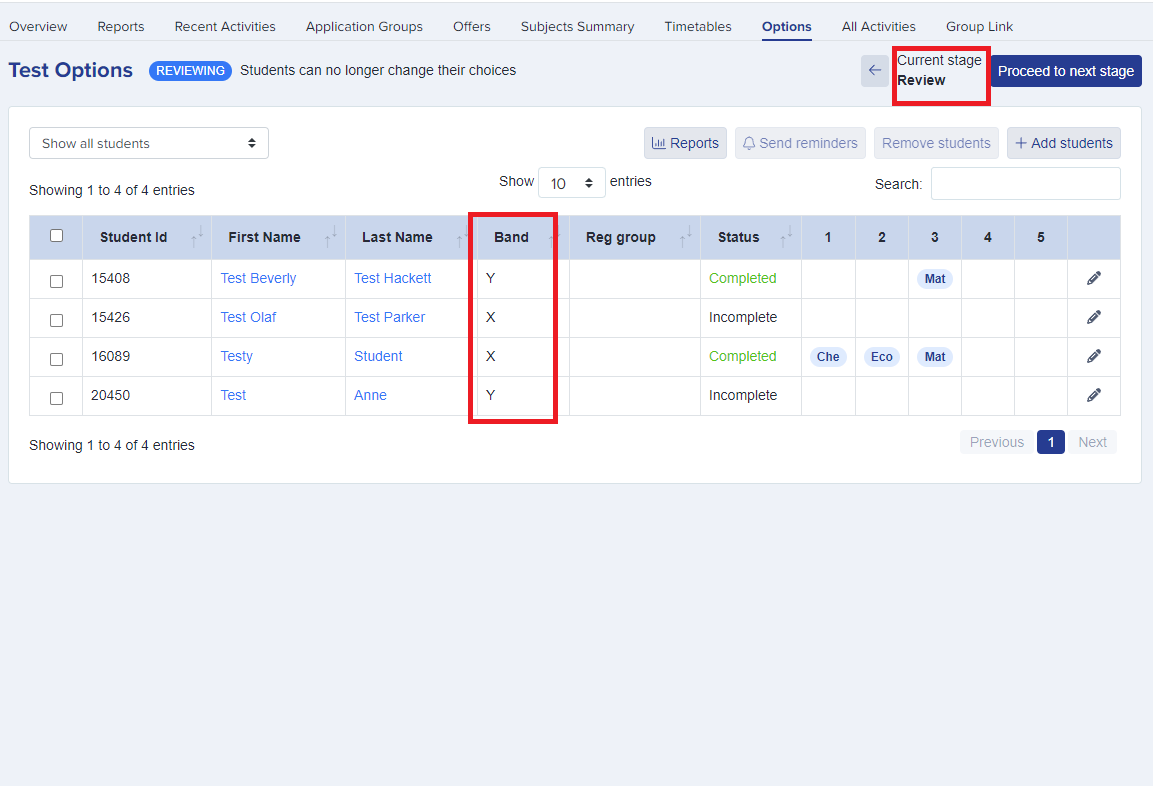
Task: Click the back arrow icon beside Current stage
Action: coord(874,71)
